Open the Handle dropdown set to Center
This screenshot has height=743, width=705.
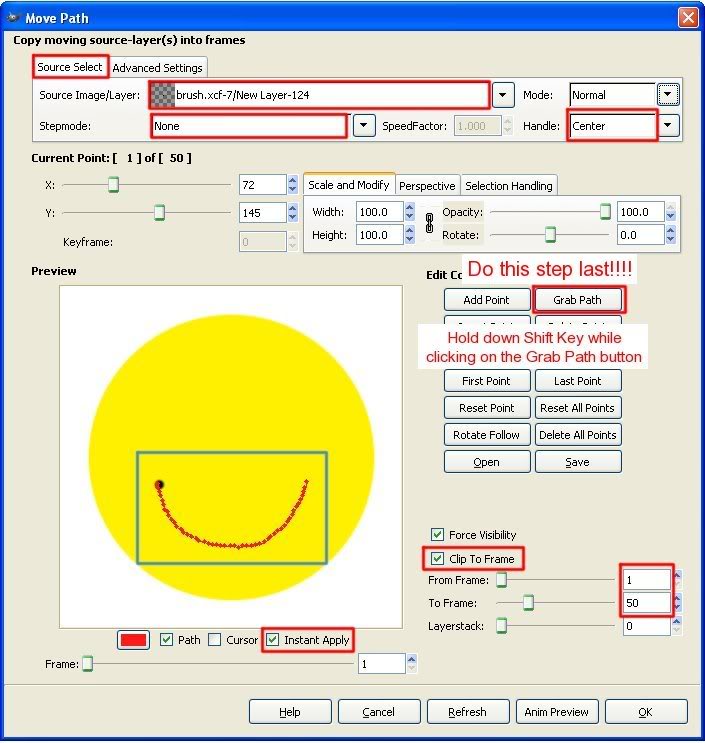coord(669,126)
